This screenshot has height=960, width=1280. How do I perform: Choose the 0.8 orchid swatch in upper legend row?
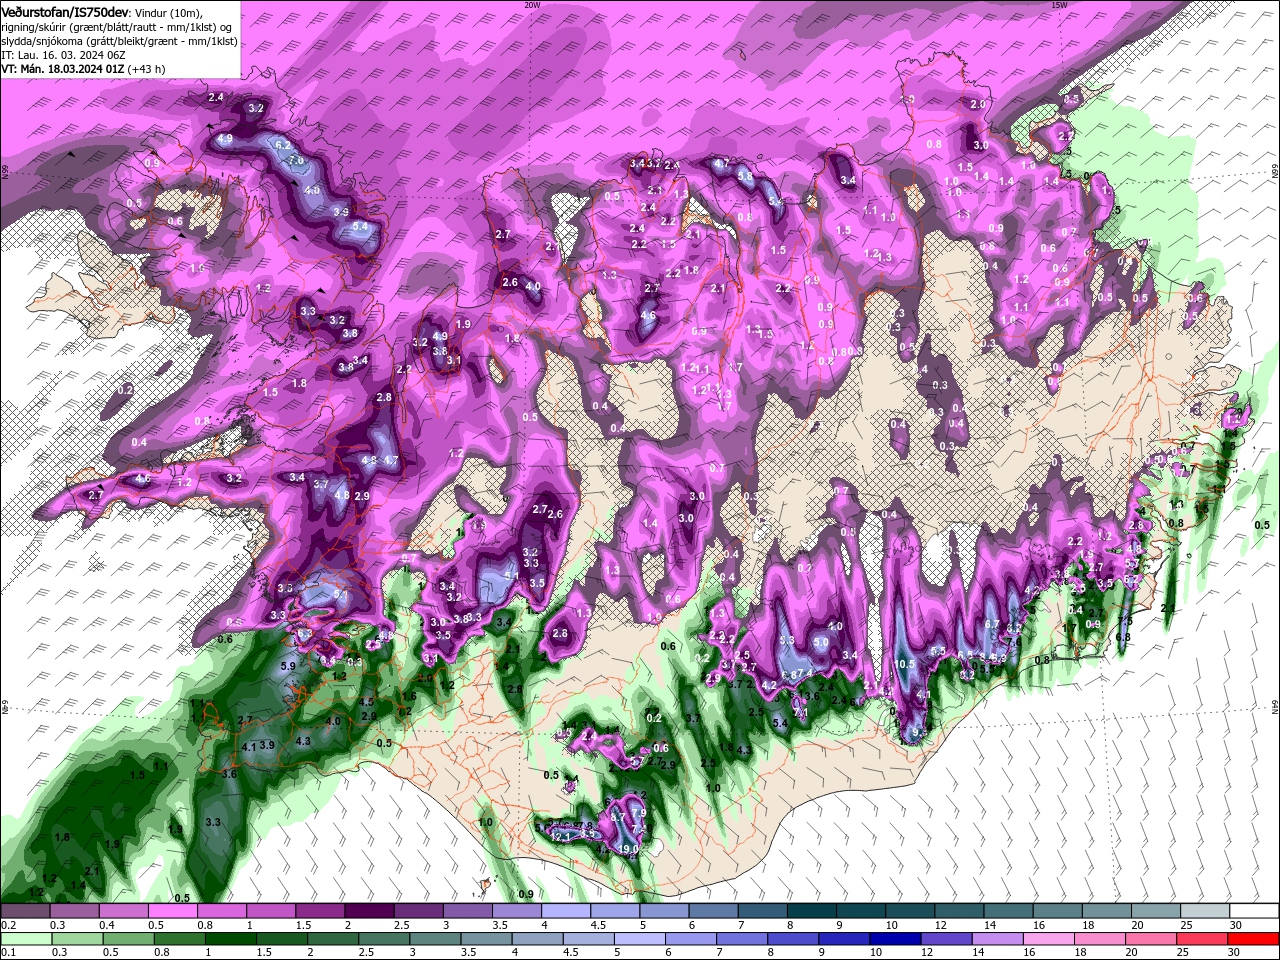[221, 911]
